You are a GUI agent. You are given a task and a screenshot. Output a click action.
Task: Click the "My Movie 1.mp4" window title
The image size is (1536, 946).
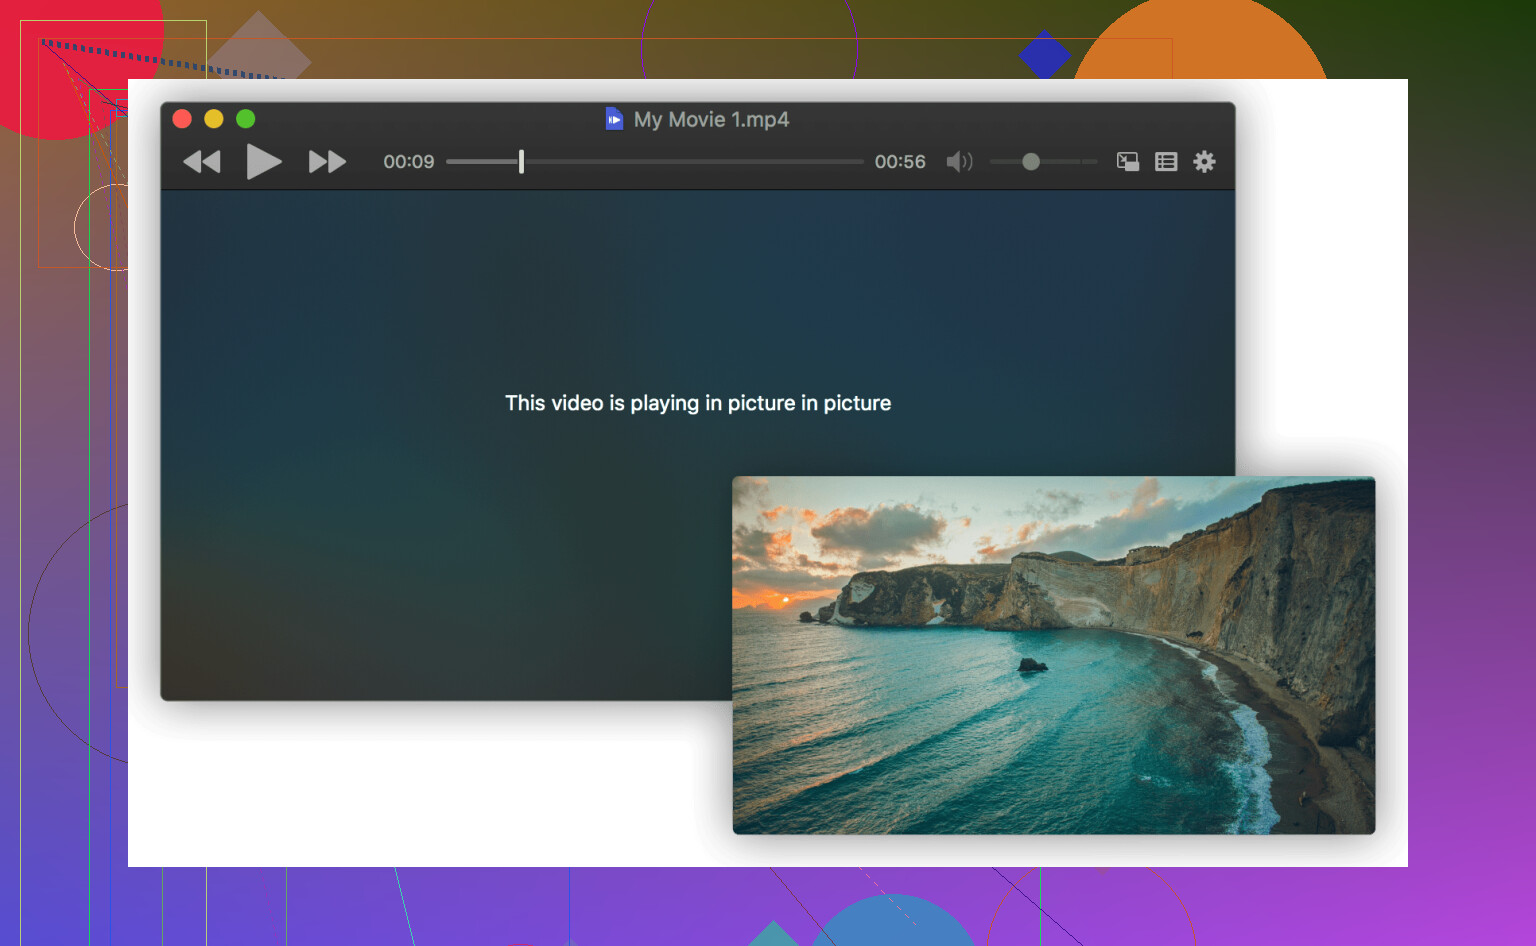click(x=711, y=120)
